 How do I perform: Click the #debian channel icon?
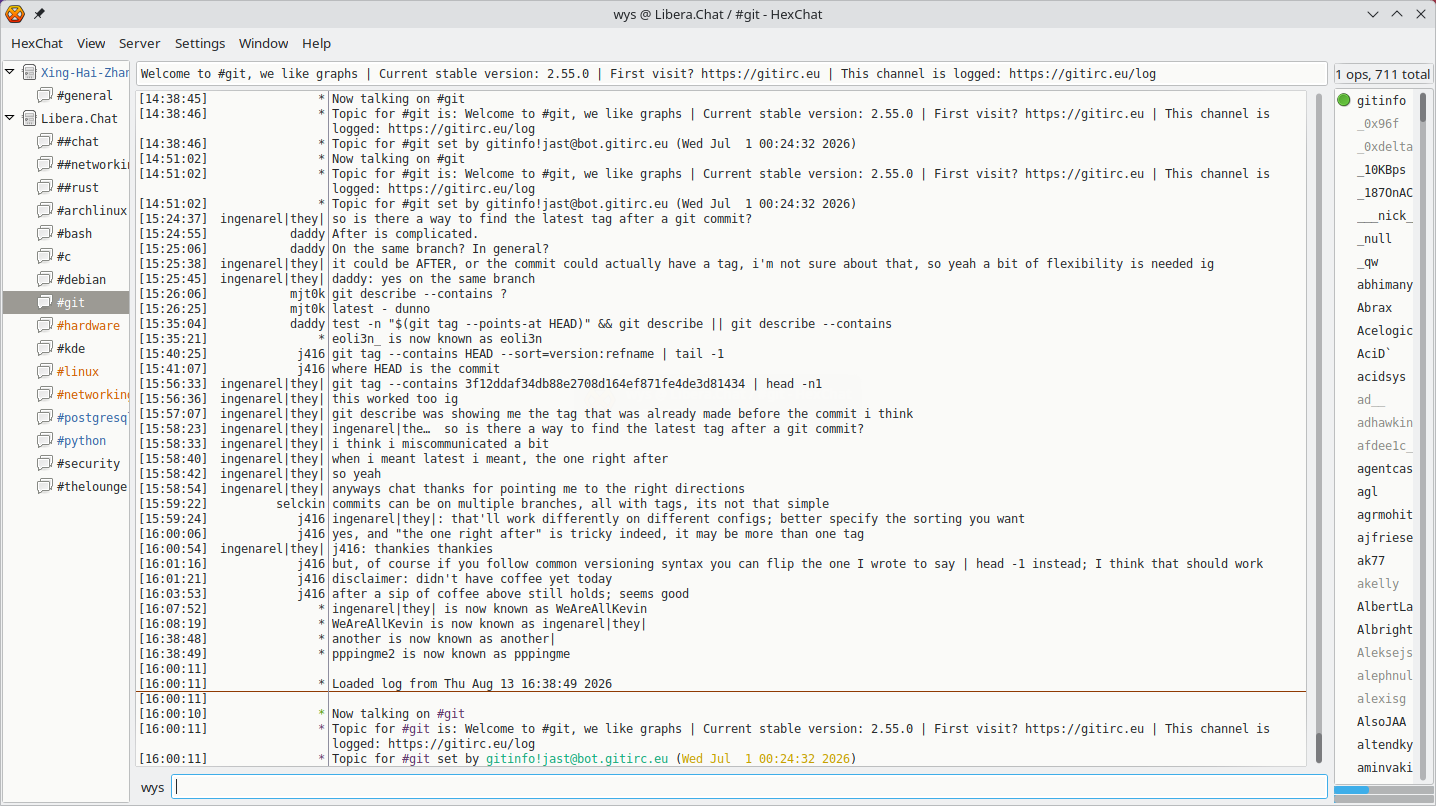(44, 279)
